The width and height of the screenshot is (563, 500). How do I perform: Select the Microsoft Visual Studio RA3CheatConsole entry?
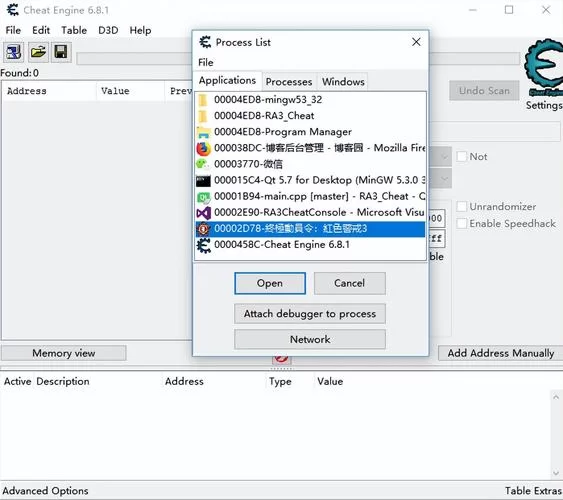[311, 212]
